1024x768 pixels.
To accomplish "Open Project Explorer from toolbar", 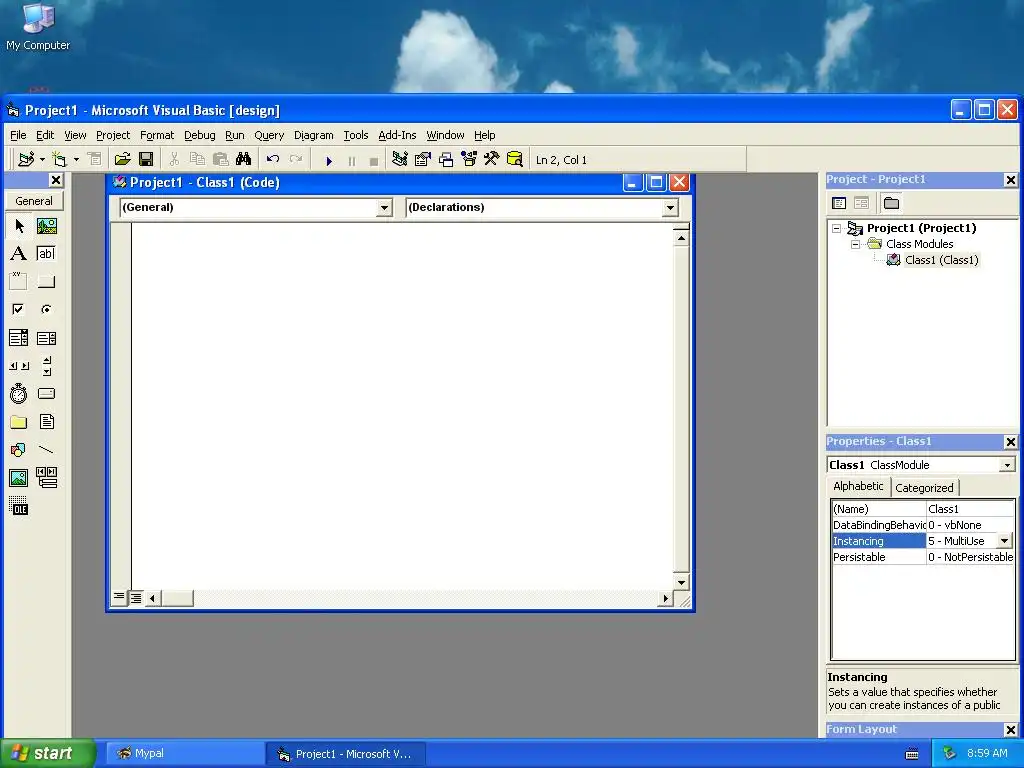I will click(400, 159).
